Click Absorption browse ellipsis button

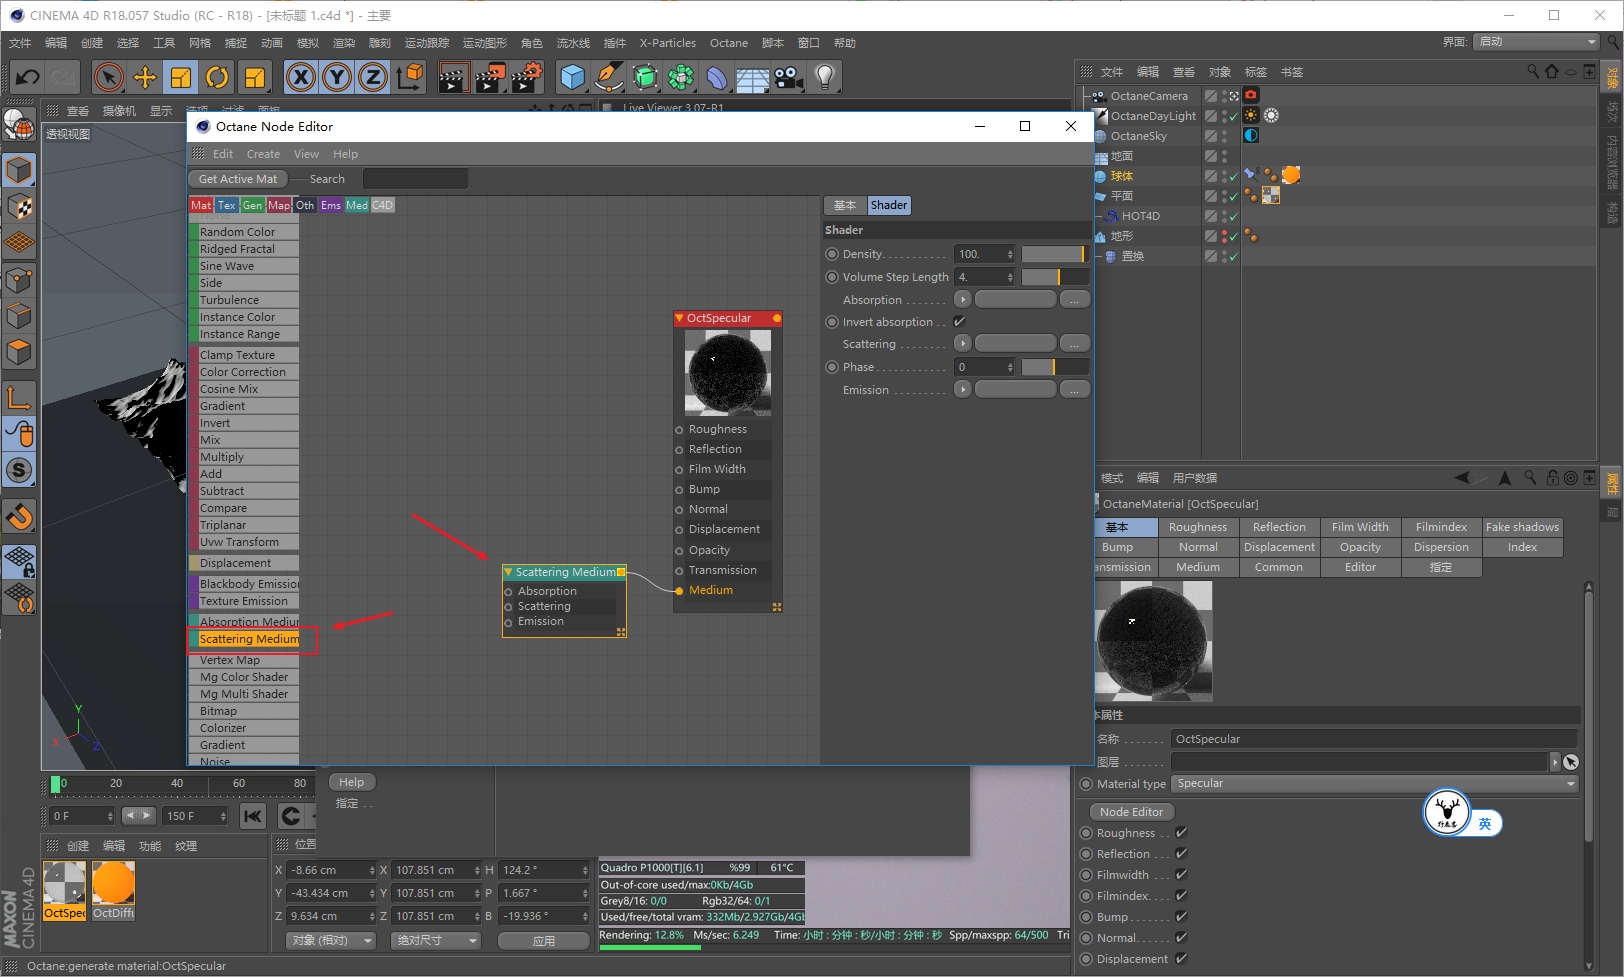(x=1074, y=299)
